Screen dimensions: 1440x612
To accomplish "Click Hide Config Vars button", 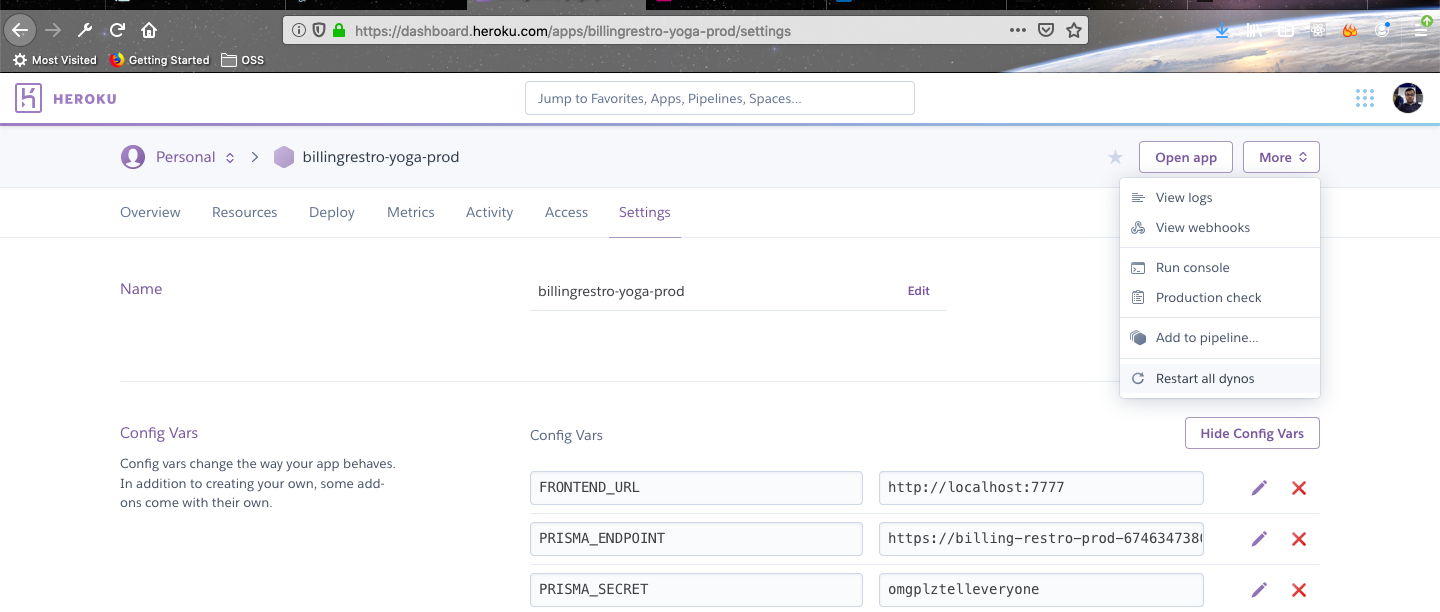I will [1252, 433].
